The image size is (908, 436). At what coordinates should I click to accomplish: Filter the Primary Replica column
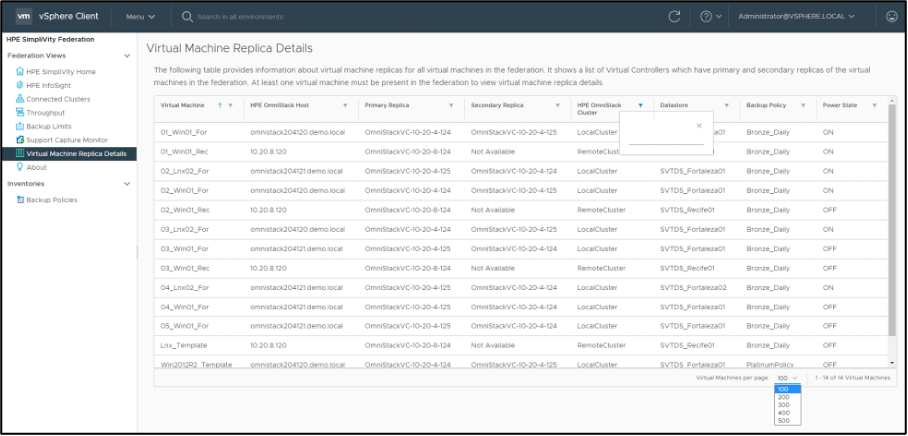pyautogui.click(x=451, y=105)
